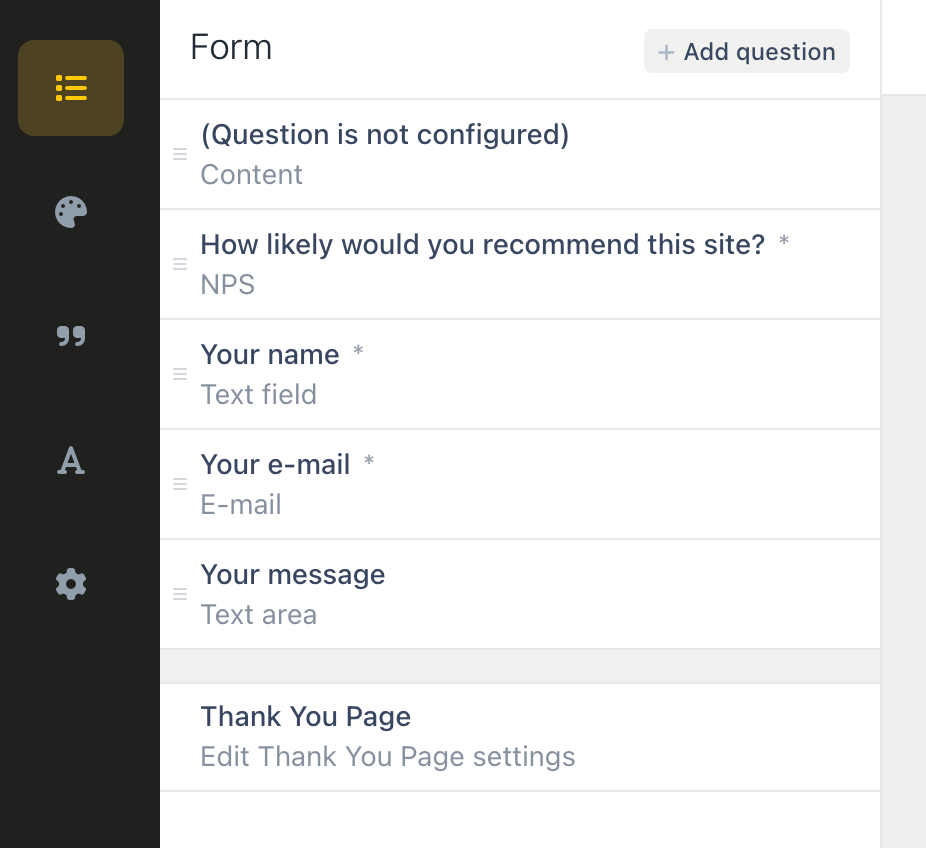Select the Your message text area
This screenshot has width=926, height=848.
[292, 575]
